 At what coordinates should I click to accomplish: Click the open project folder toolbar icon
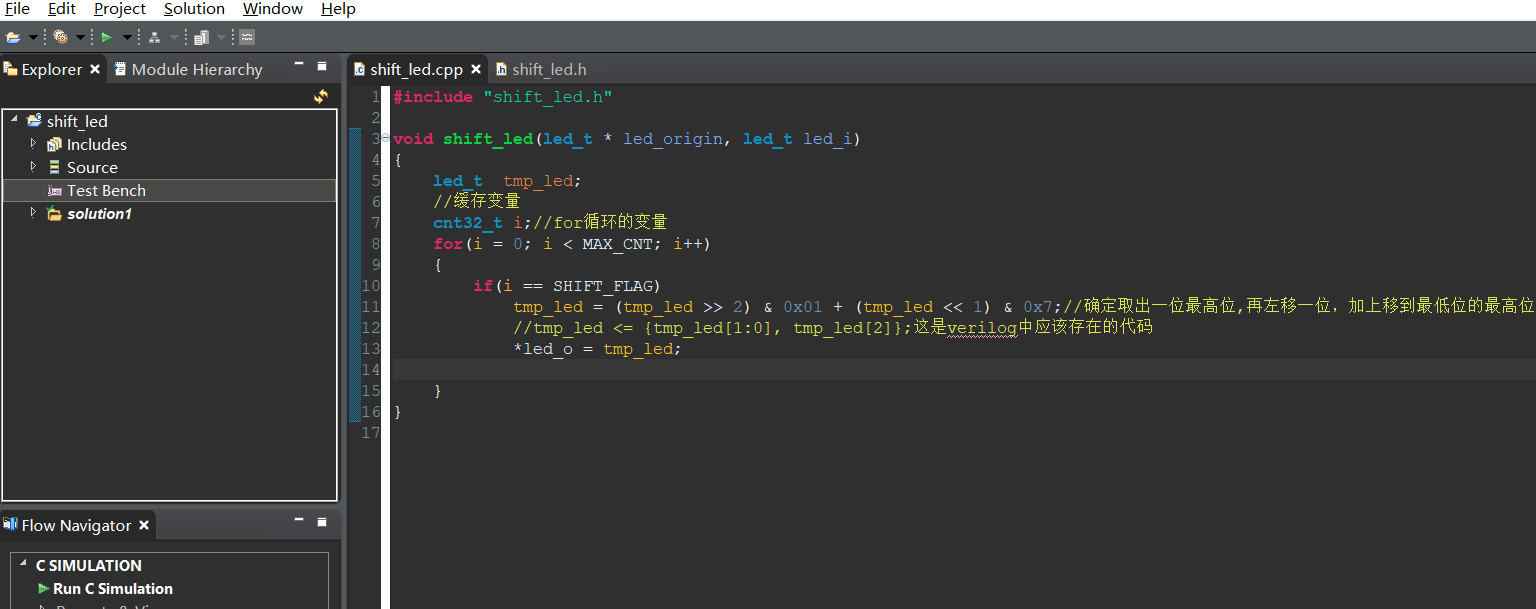click(13, 37)
